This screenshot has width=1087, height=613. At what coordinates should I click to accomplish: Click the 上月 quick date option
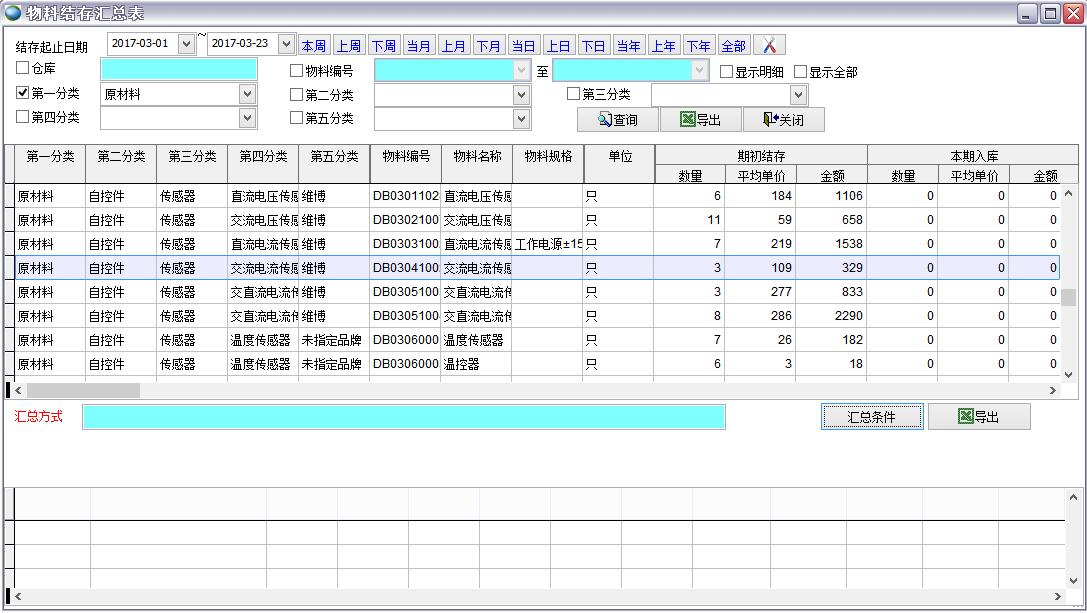(x=454, y=44)
